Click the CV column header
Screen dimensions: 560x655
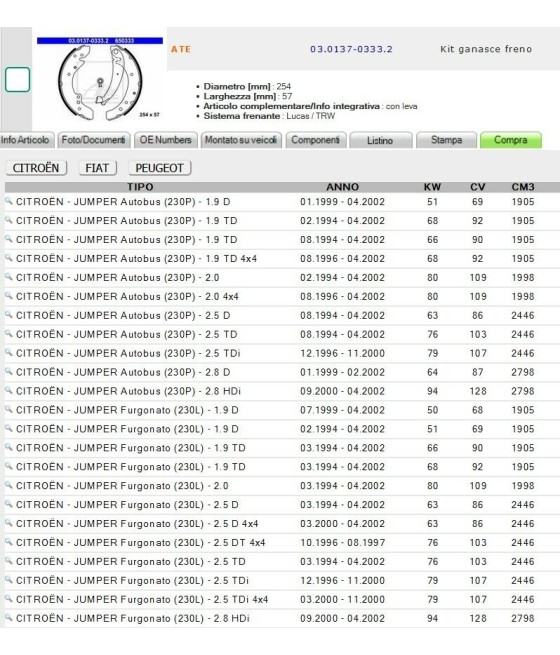click(477, 187)
